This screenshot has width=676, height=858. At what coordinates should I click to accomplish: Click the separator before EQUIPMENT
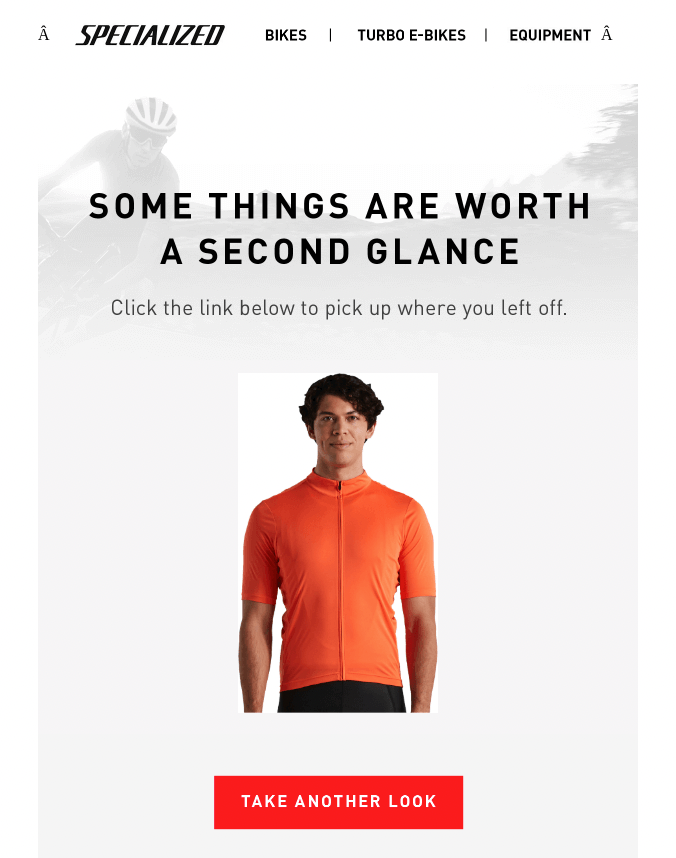tap(486, 36)
